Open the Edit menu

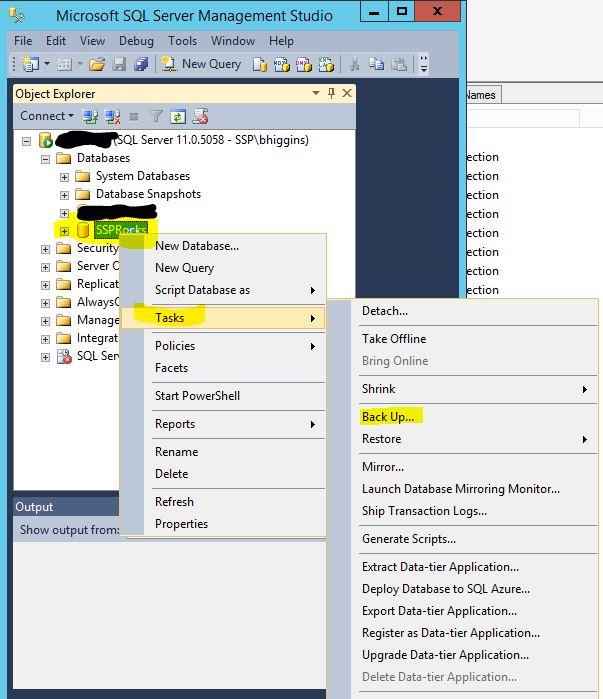[56, 41]
